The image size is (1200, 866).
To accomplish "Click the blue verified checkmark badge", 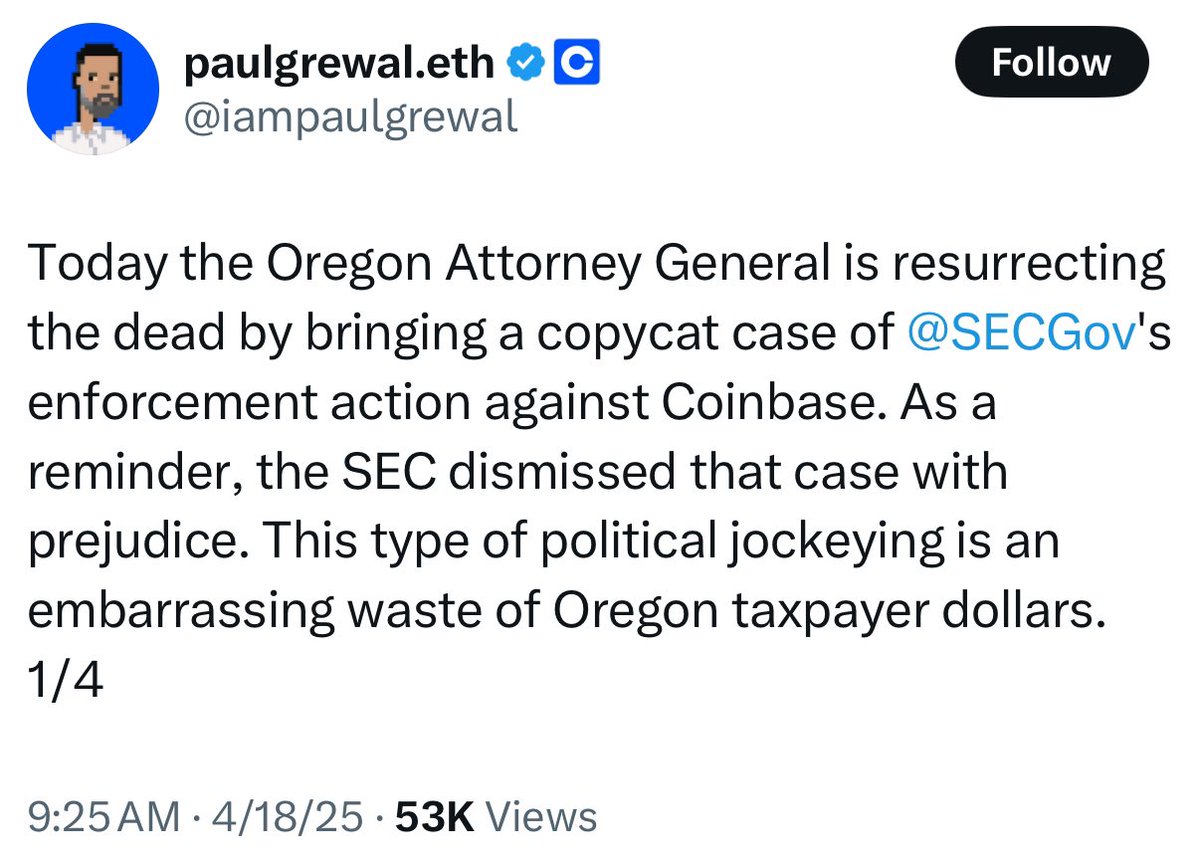I will click(525, 65).
